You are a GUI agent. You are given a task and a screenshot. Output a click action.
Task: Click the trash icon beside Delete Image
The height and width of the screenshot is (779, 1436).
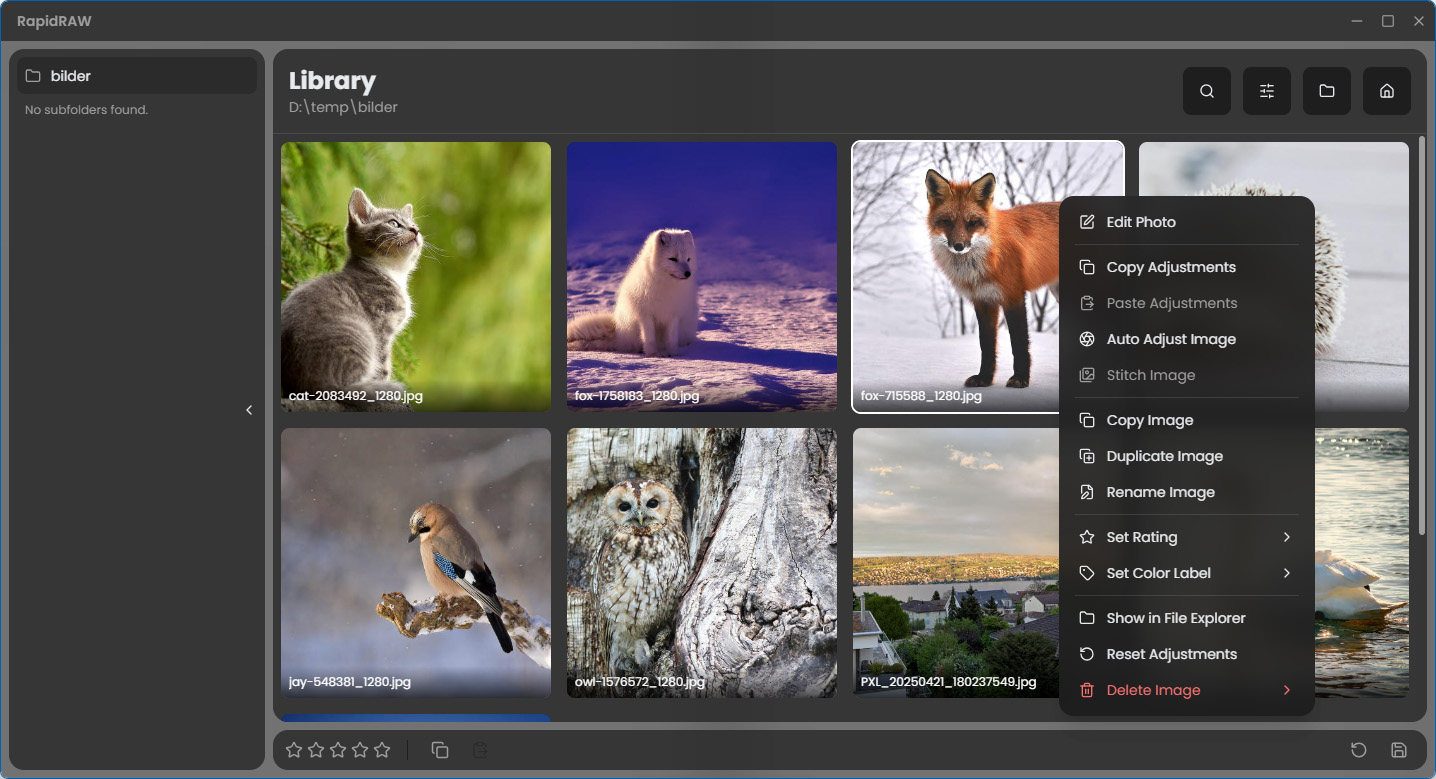pos(1087,690)
